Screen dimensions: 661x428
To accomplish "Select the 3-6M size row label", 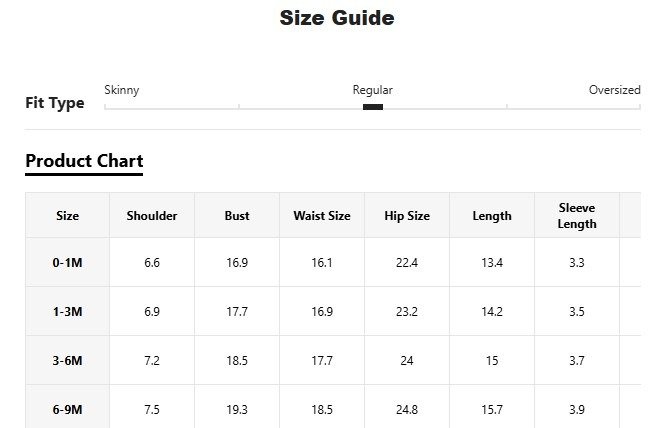I will pyautogui.click(x=68, y=361).
